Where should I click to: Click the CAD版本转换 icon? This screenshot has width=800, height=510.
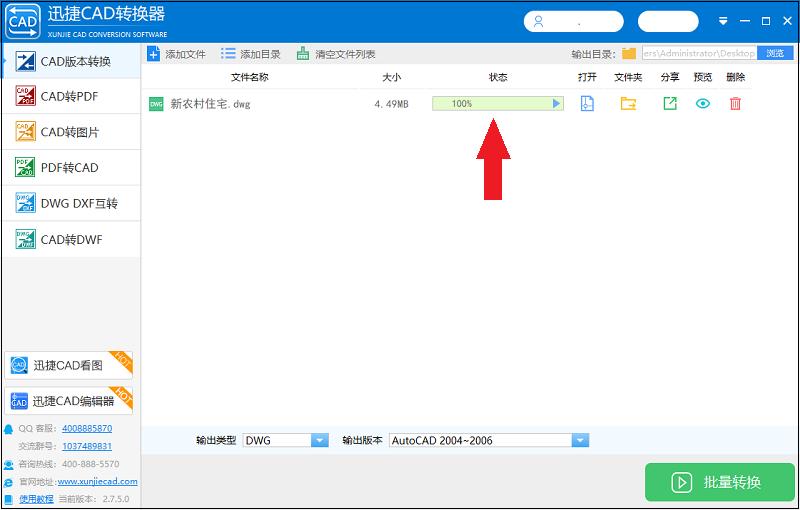pos(26,61)
